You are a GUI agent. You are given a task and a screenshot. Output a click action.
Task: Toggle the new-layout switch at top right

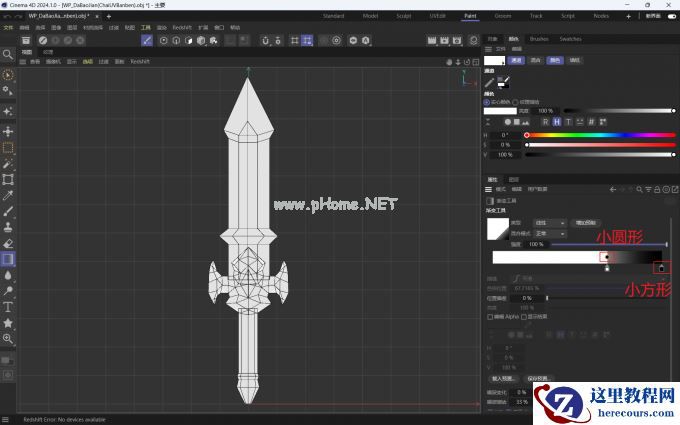[672, 16]
